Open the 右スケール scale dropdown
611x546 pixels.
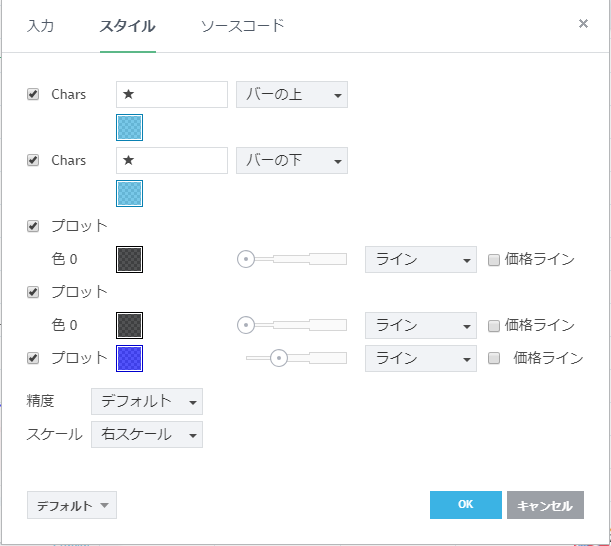[x=147, y=435]
